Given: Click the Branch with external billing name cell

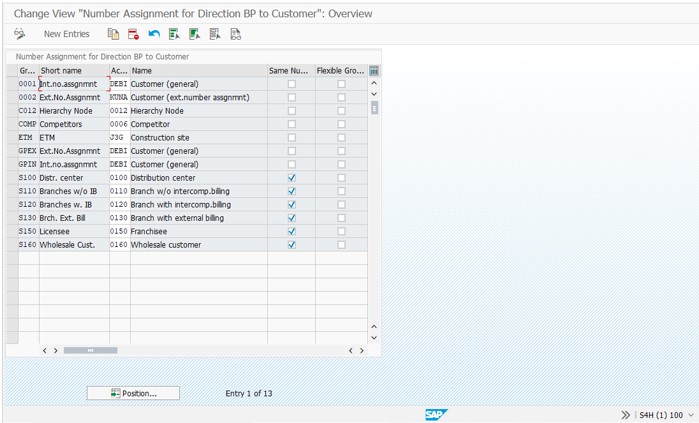Looking at the screenshot, I should tap(199, 218).
